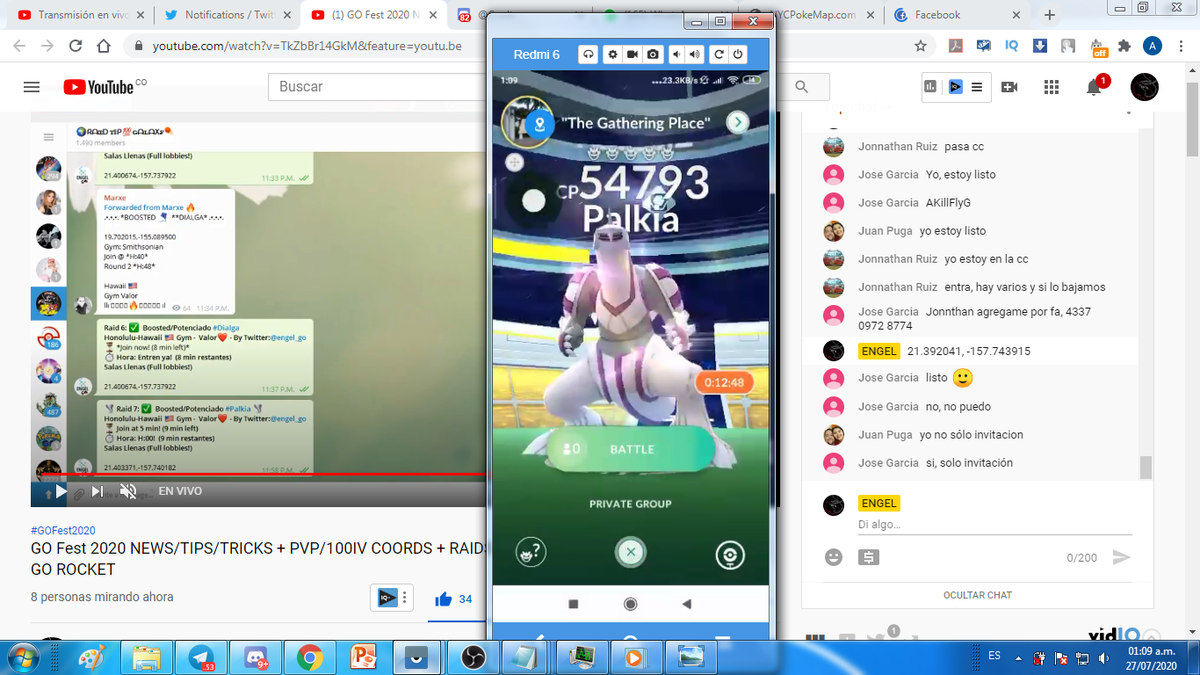The height and width of the screenshot is (675, 1200).
Task: Toggle the extension marked "off"
Action: (x=1098, y=48)
